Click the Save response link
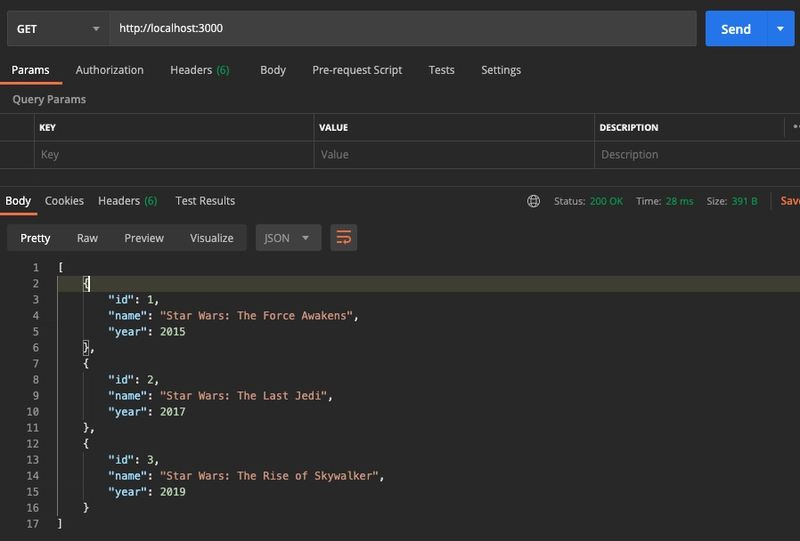The width and height of the screenshot is (800, 541). [x=790, y=201]
